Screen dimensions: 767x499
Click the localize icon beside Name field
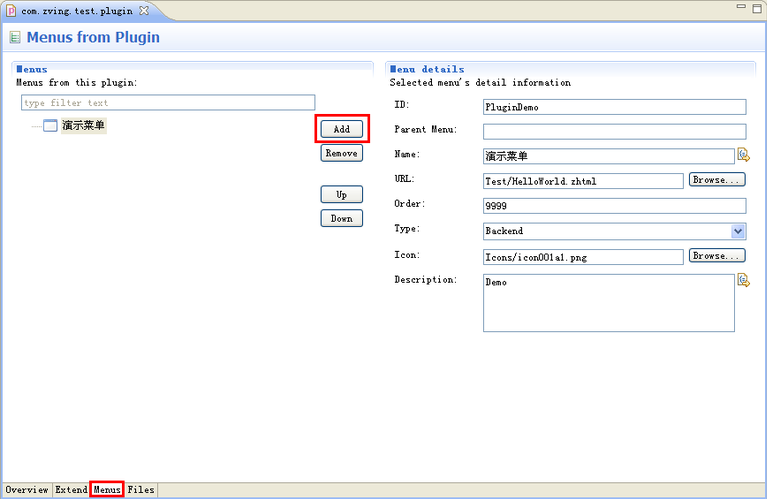click(742, 155)
